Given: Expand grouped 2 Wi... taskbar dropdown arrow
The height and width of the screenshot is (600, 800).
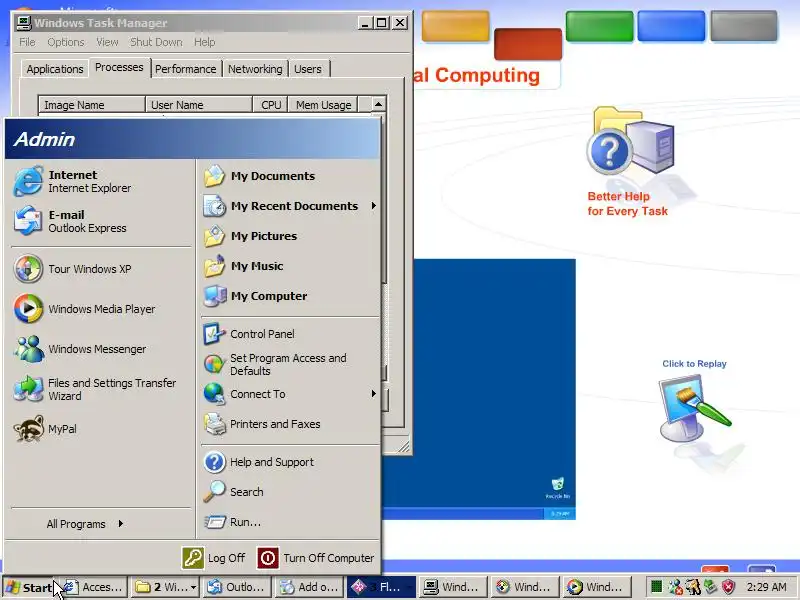Looking at the screenshot, I should tap(193, 588).
